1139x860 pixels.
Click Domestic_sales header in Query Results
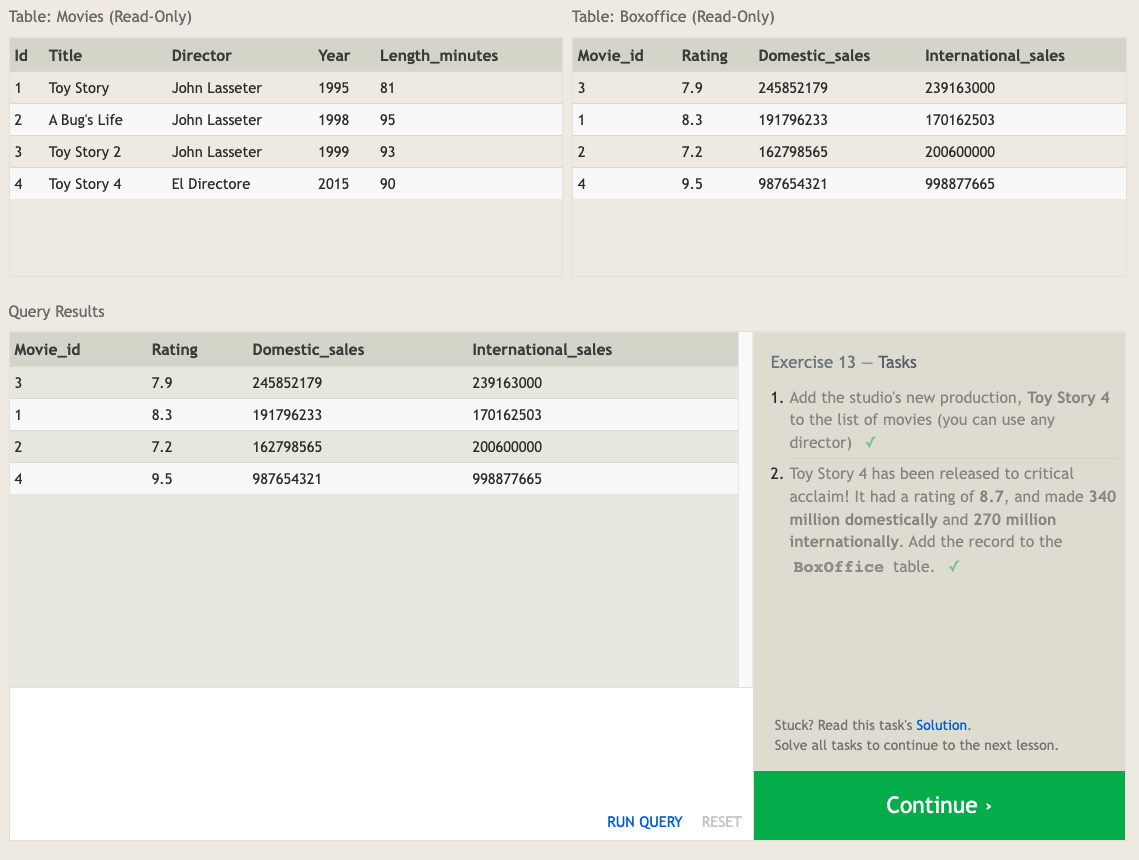[308, 349]
